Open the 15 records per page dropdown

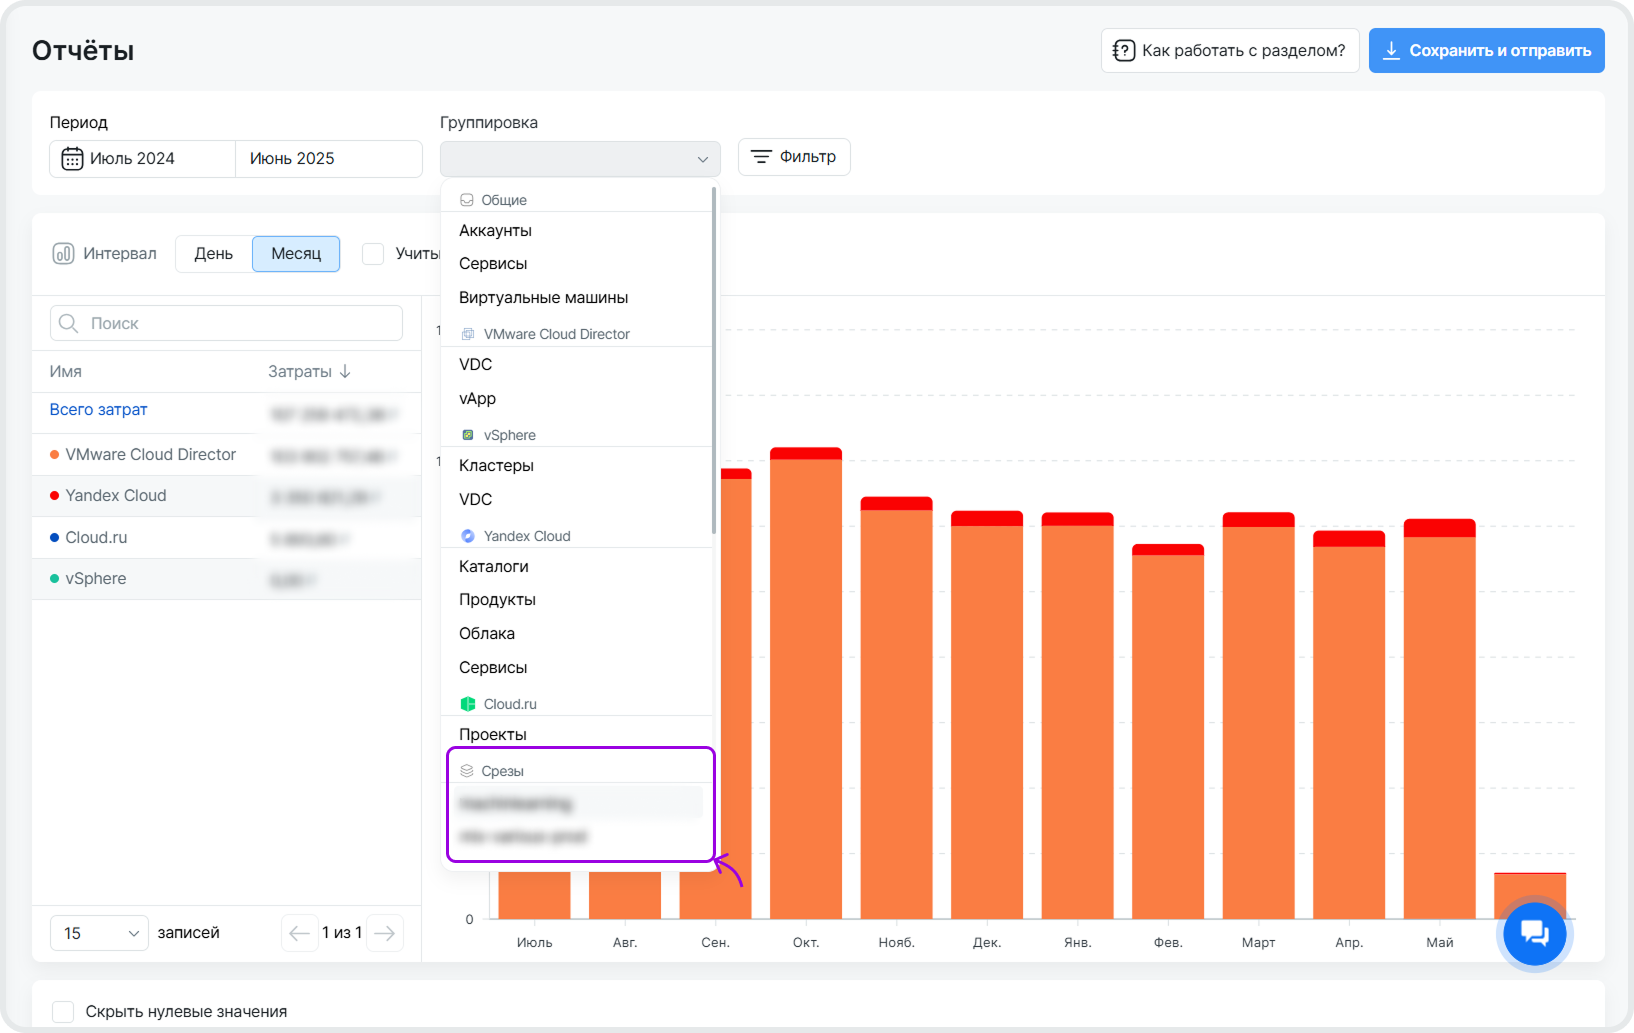99,933
